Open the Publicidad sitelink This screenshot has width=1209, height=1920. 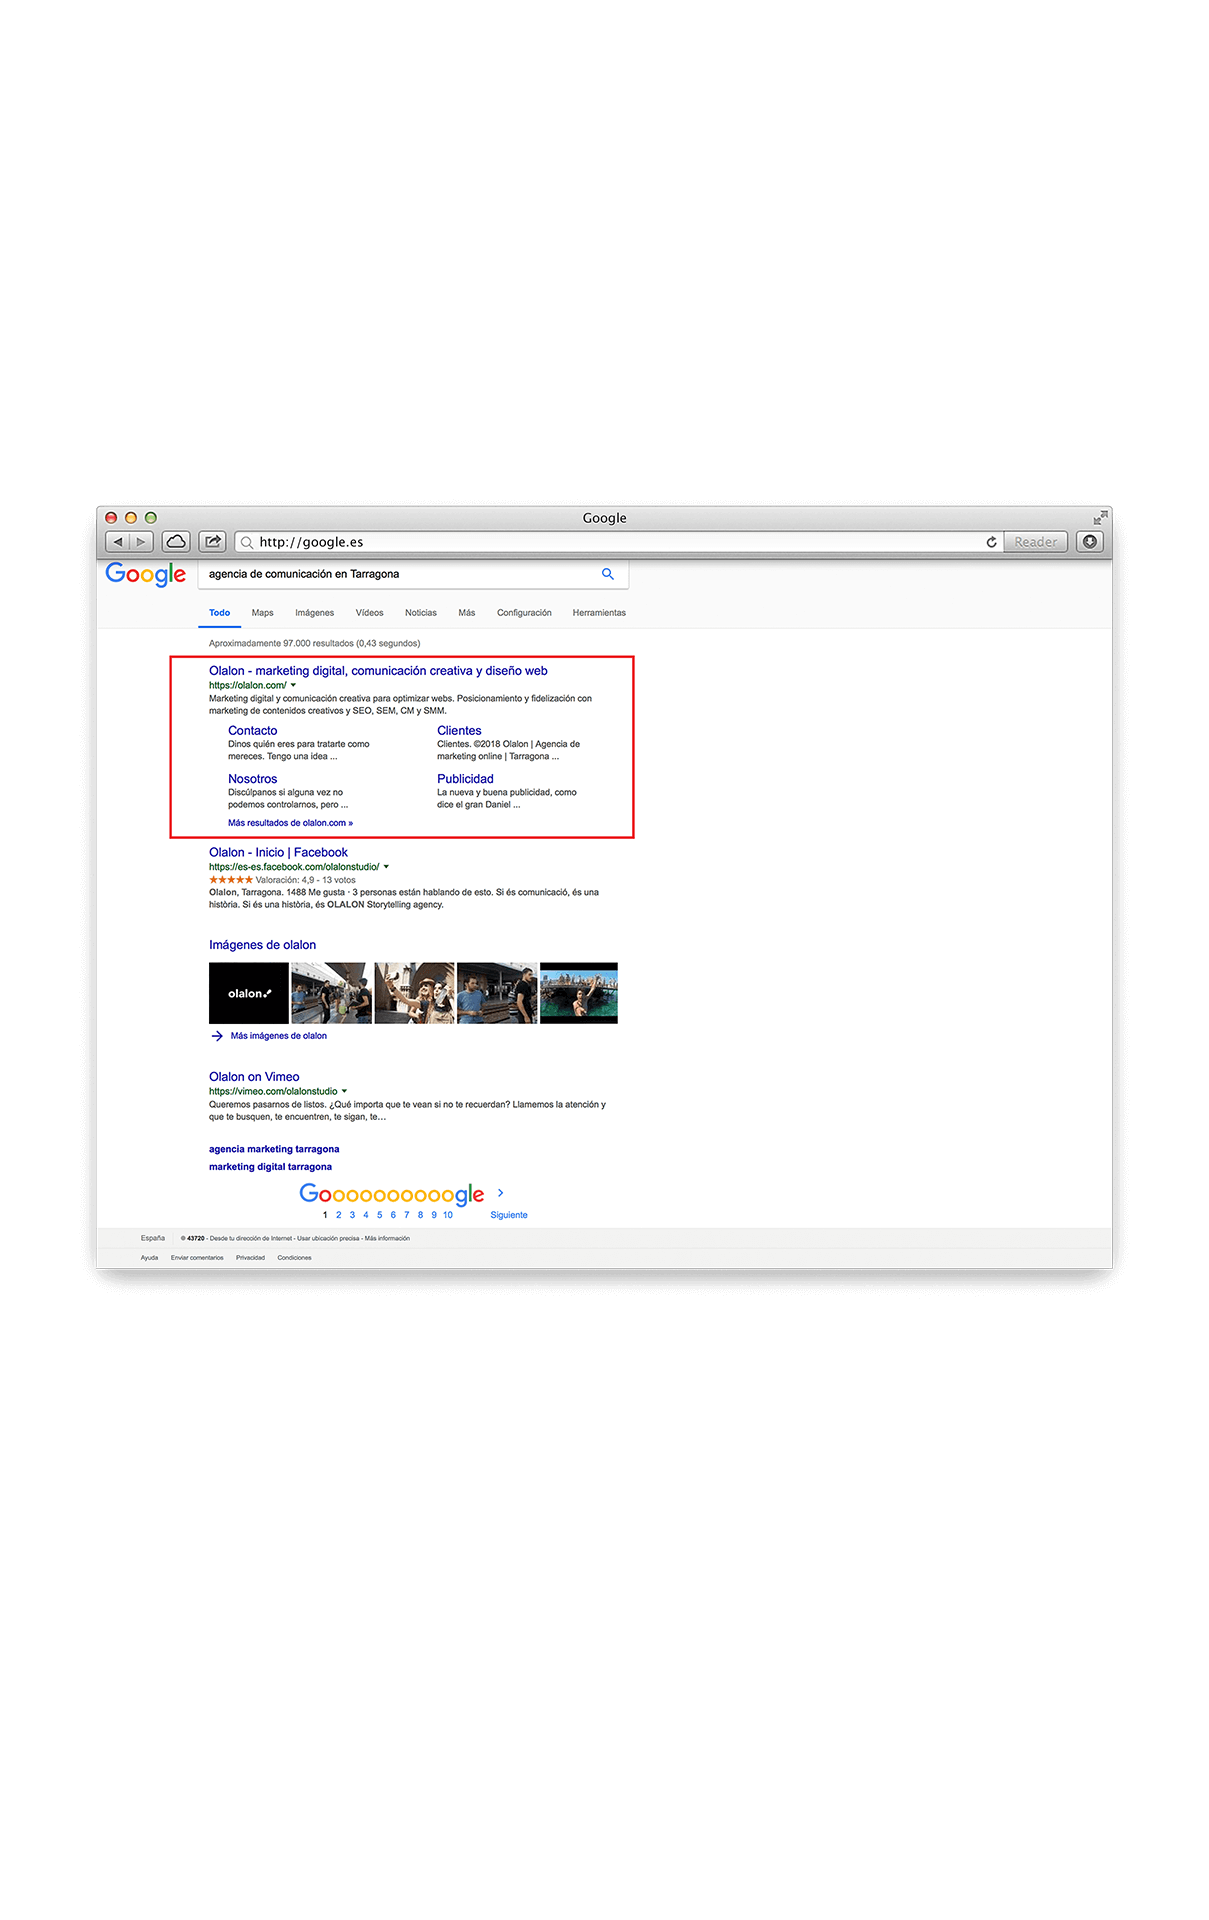coord(465,779)
